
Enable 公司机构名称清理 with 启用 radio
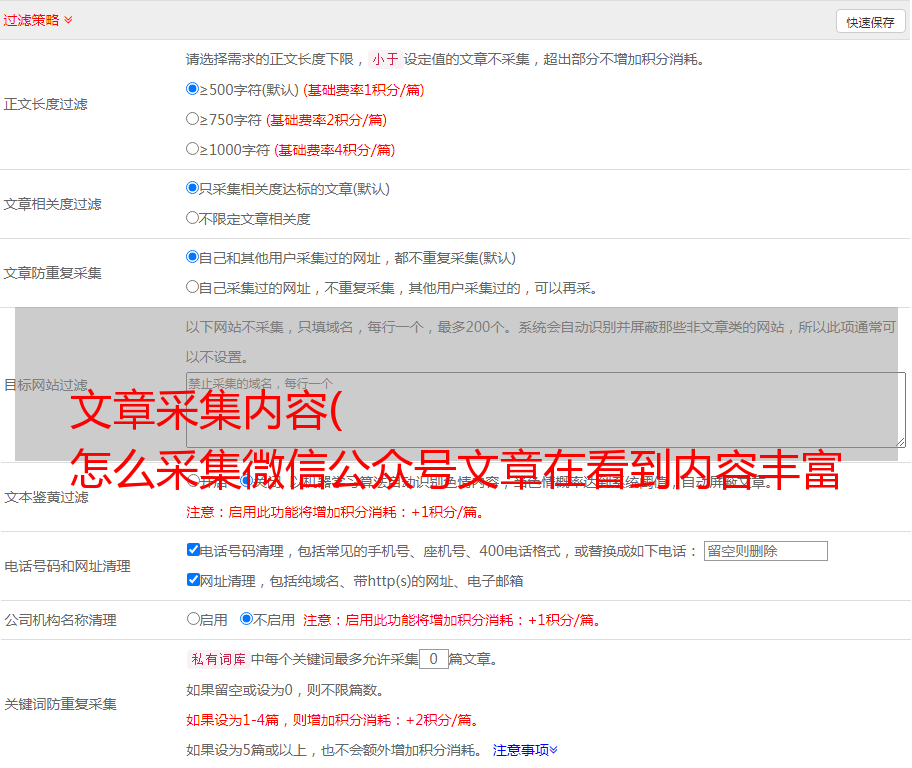[193, 619]
